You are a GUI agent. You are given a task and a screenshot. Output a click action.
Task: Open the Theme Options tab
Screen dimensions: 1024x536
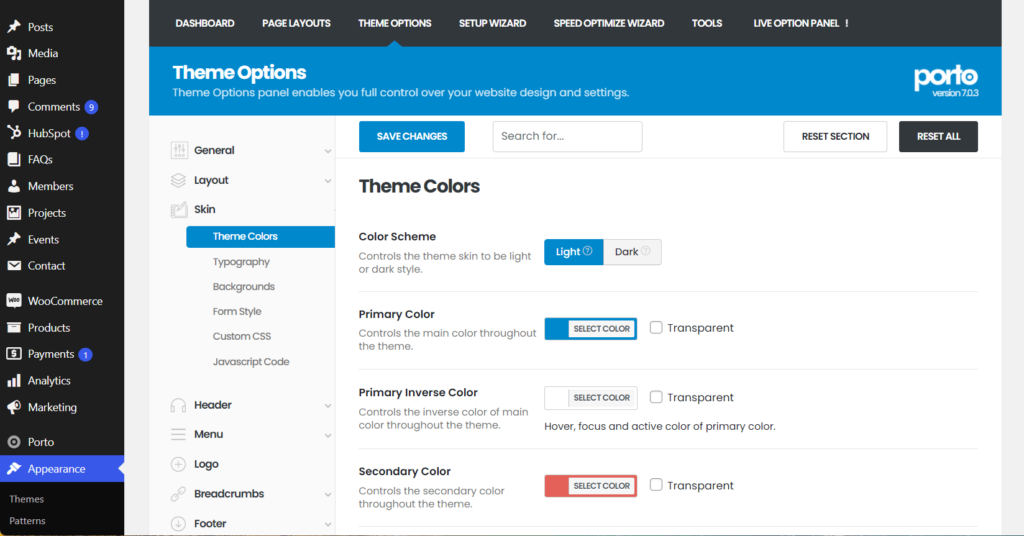pyautogui.click(x=394, y=24)
